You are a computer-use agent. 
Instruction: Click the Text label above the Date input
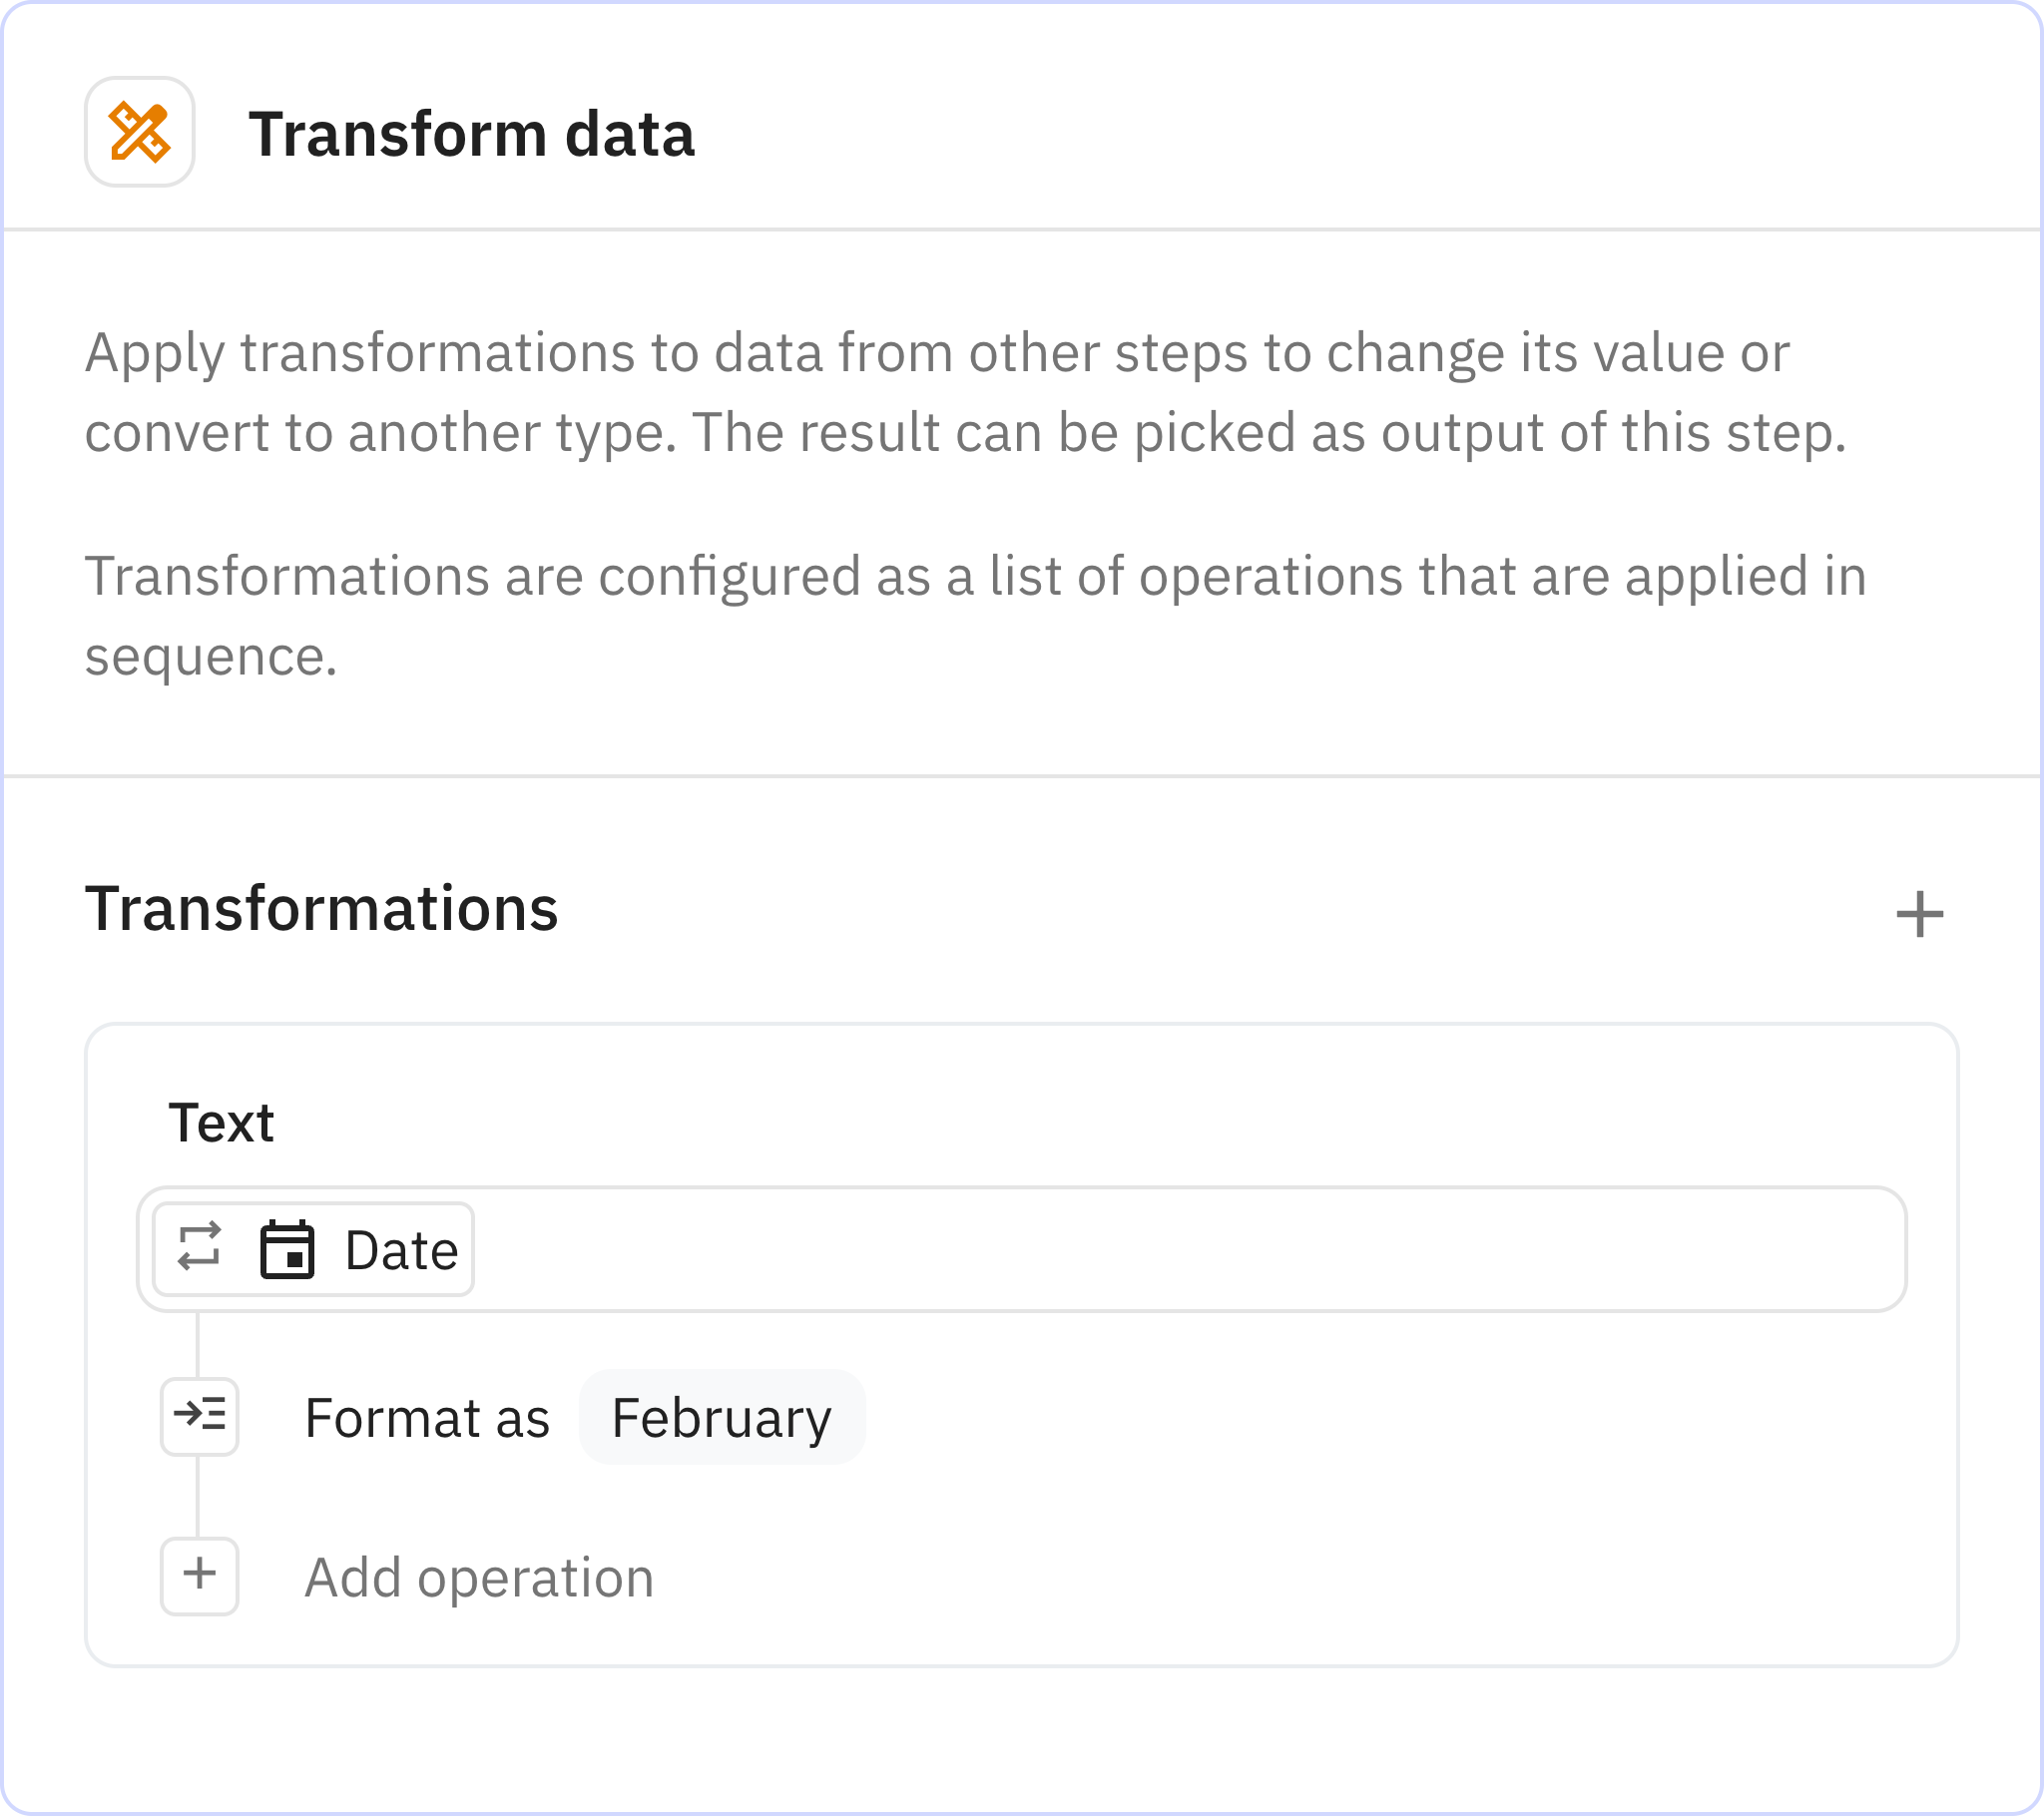pos(222,1122)
